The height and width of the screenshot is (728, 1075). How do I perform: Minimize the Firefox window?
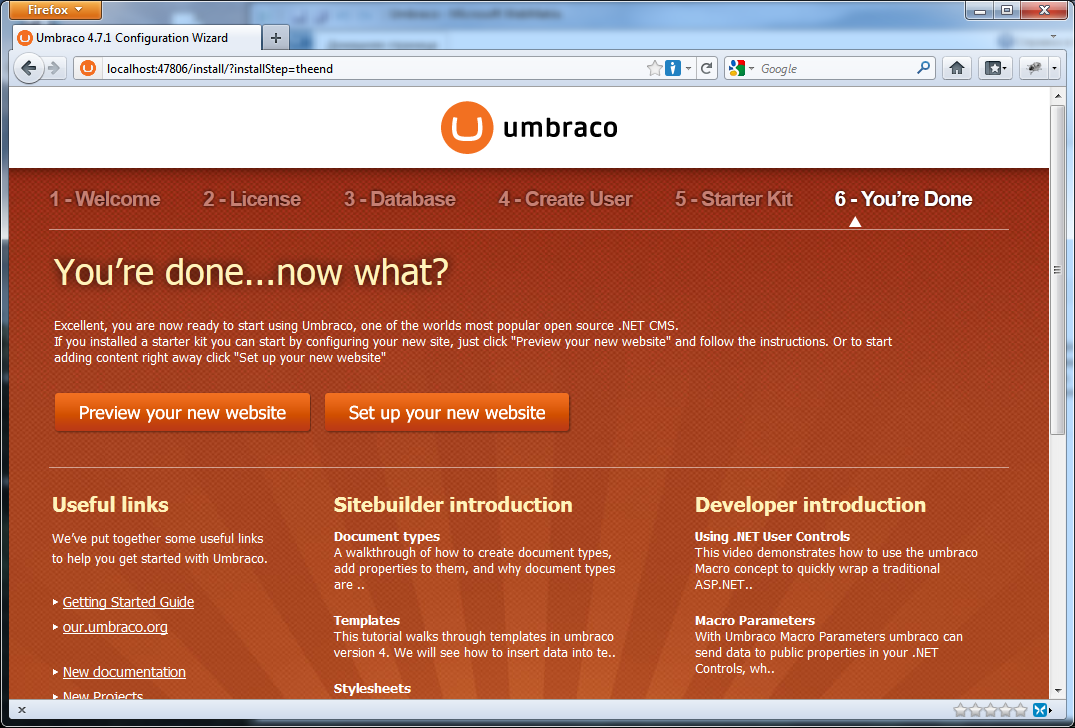point(980,10)
